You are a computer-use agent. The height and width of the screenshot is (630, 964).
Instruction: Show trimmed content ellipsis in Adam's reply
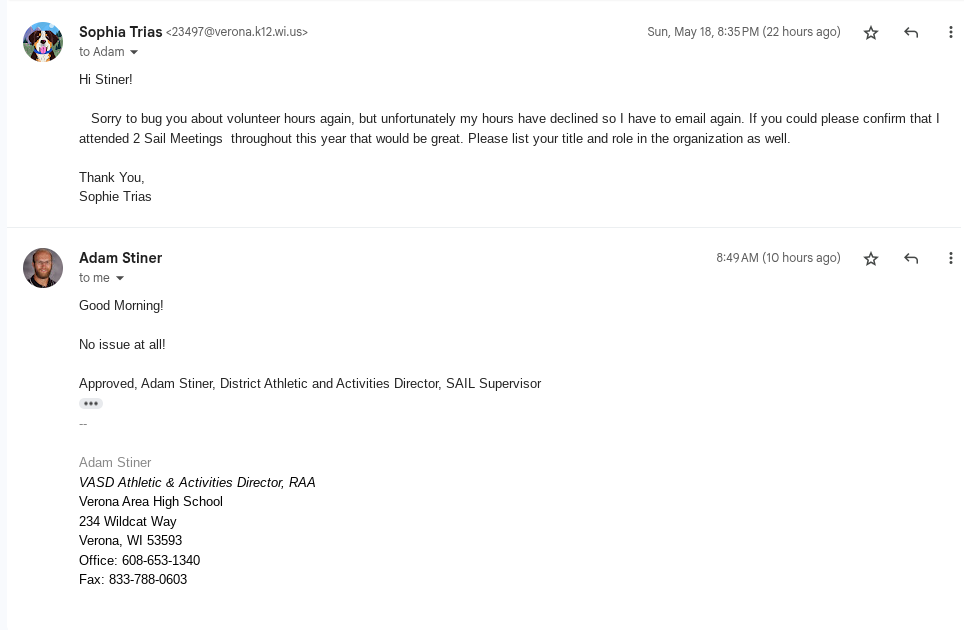tap(91, 404)
